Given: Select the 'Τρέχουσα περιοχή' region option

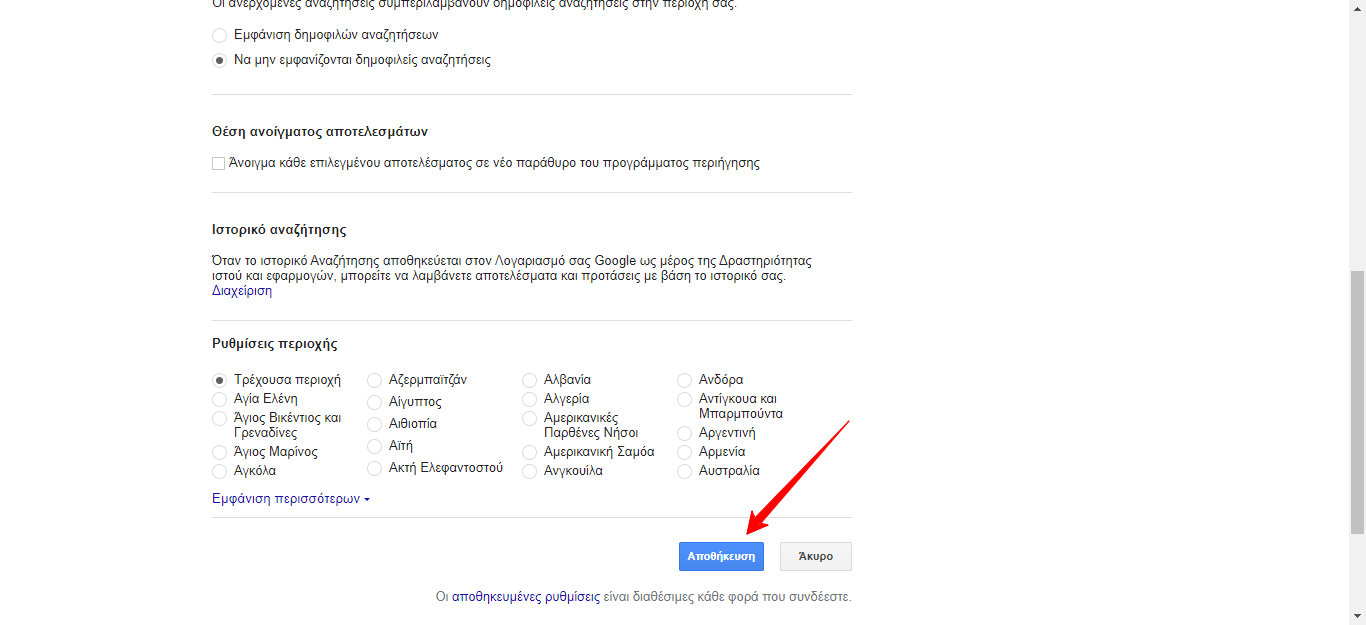Looking at the screenshot, I should click(219, 379).
